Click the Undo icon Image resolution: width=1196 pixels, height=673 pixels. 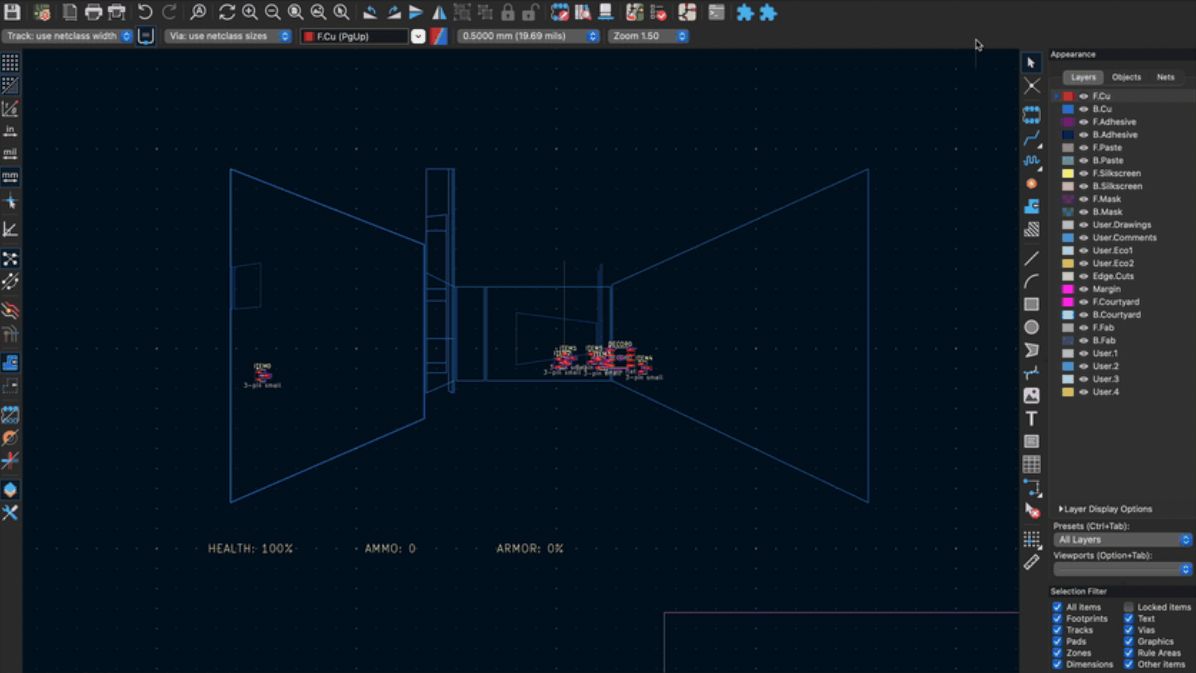click(x=146, y=13)
